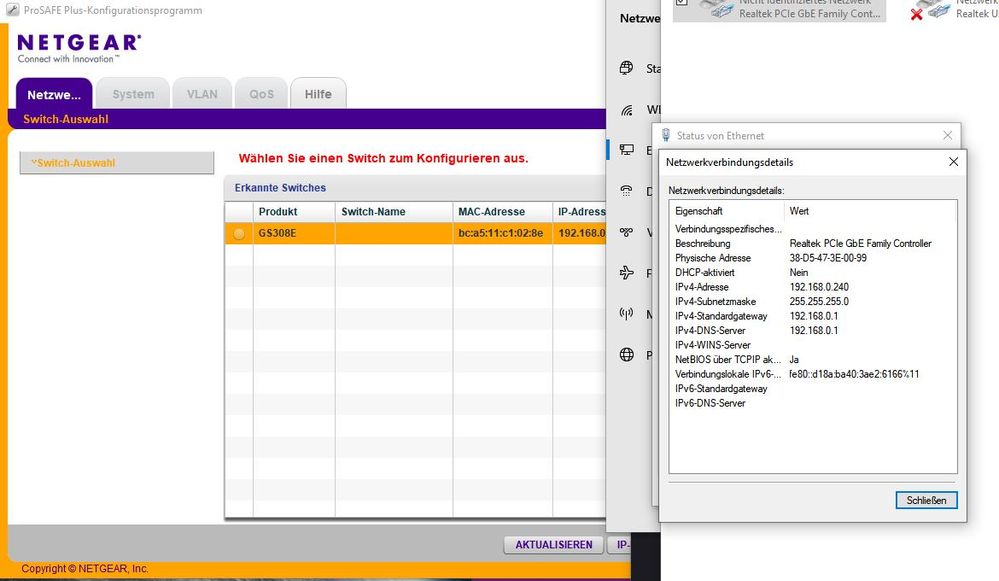Select the IPv6-DNS-Server row
The image size is (999, 581).
pyautogui.click(x=812, y=403)
